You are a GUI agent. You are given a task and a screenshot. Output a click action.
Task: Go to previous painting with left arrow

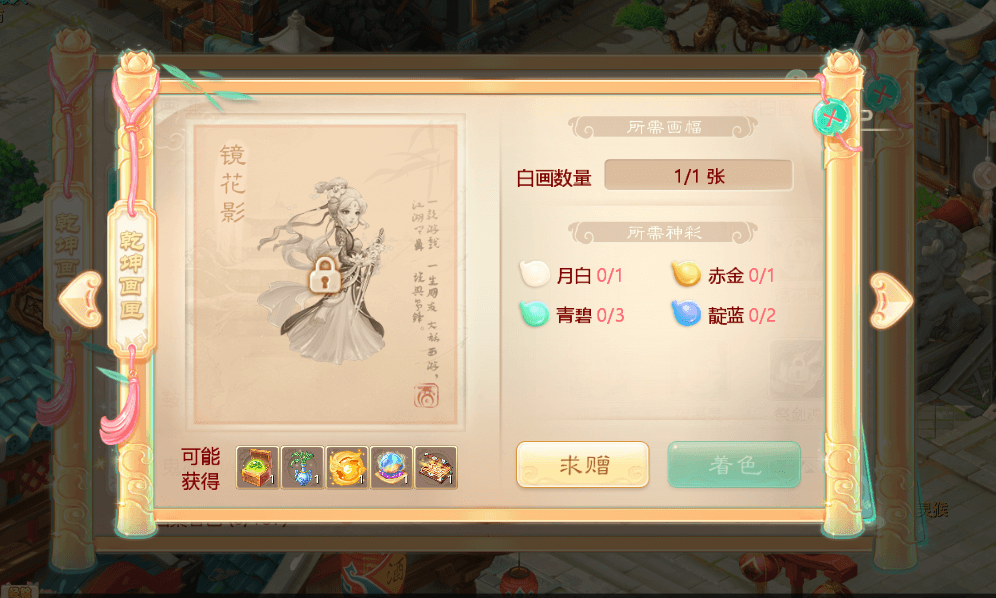pos(81,299)
